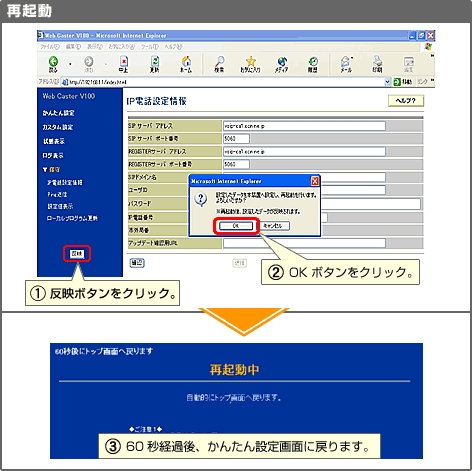The image size is (472, 471).
Task: Open the ファイル menu
Action: pyautogui.click(x=50, y=47)
